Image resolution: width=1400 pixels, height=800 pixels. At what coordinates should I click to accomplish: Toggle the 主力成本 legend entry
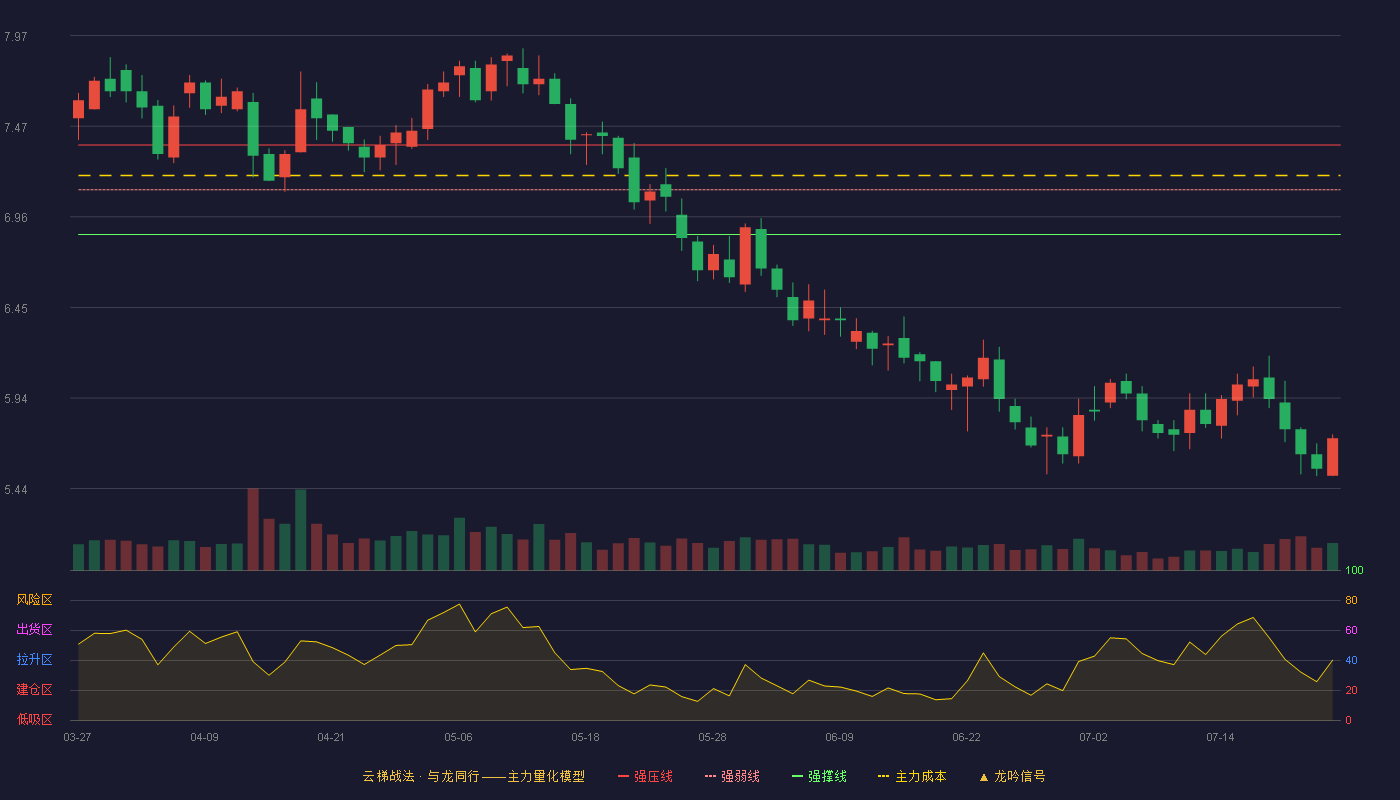[x=912, y=776]
